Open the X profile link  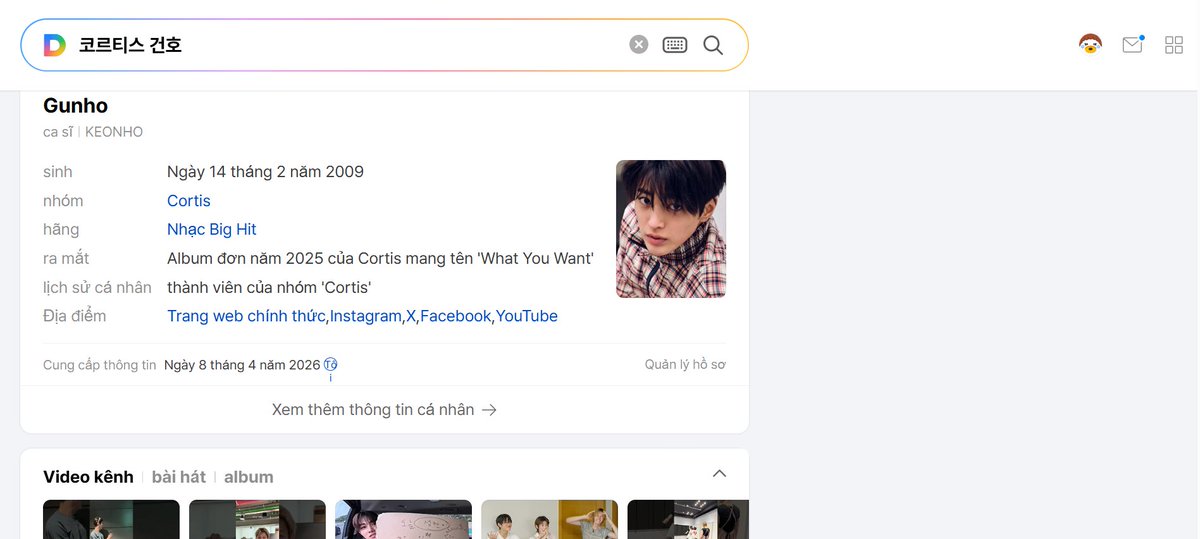coord(411,316)
